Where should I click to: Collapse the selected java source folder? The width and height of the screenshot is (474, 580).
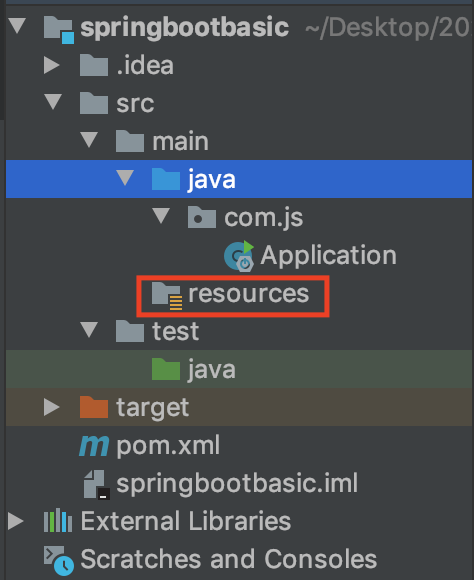pos(125,178)
